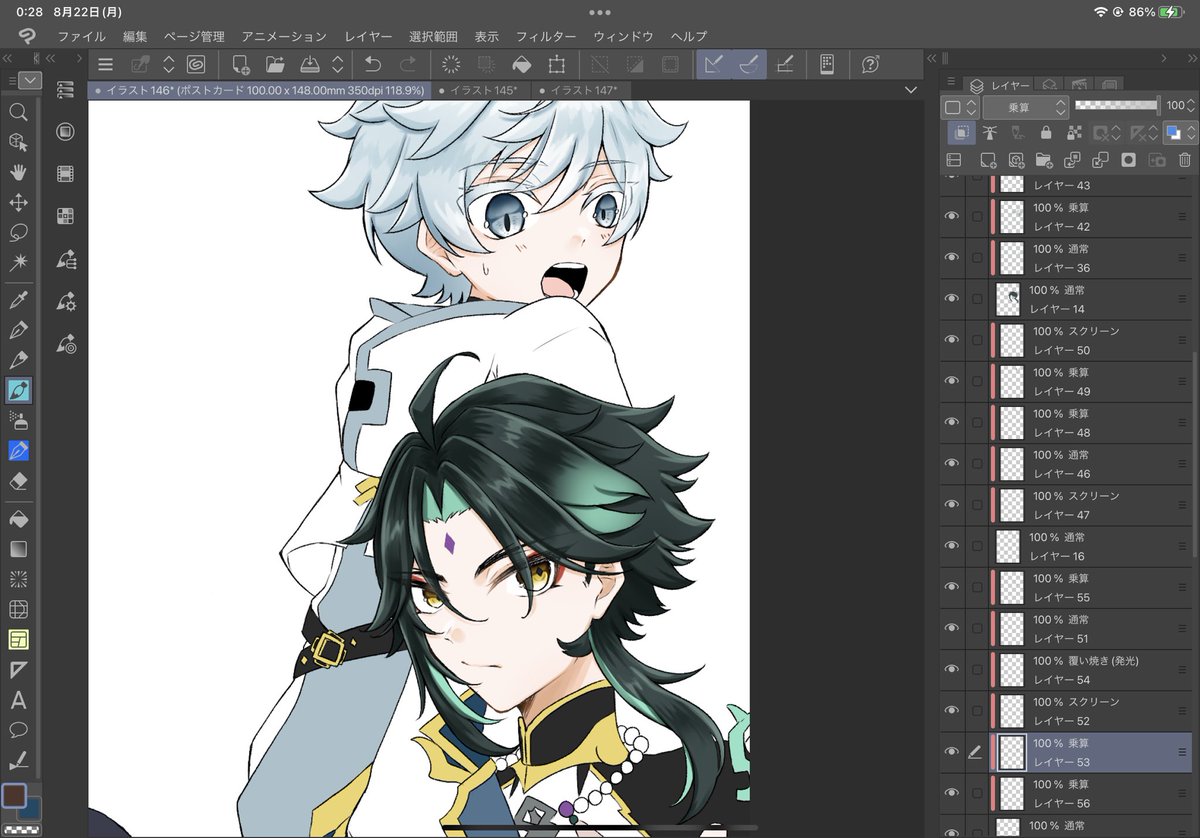Hide layer レイヤー 14 with eye icon
The image size is (1200, 838).
coord(952,298)
